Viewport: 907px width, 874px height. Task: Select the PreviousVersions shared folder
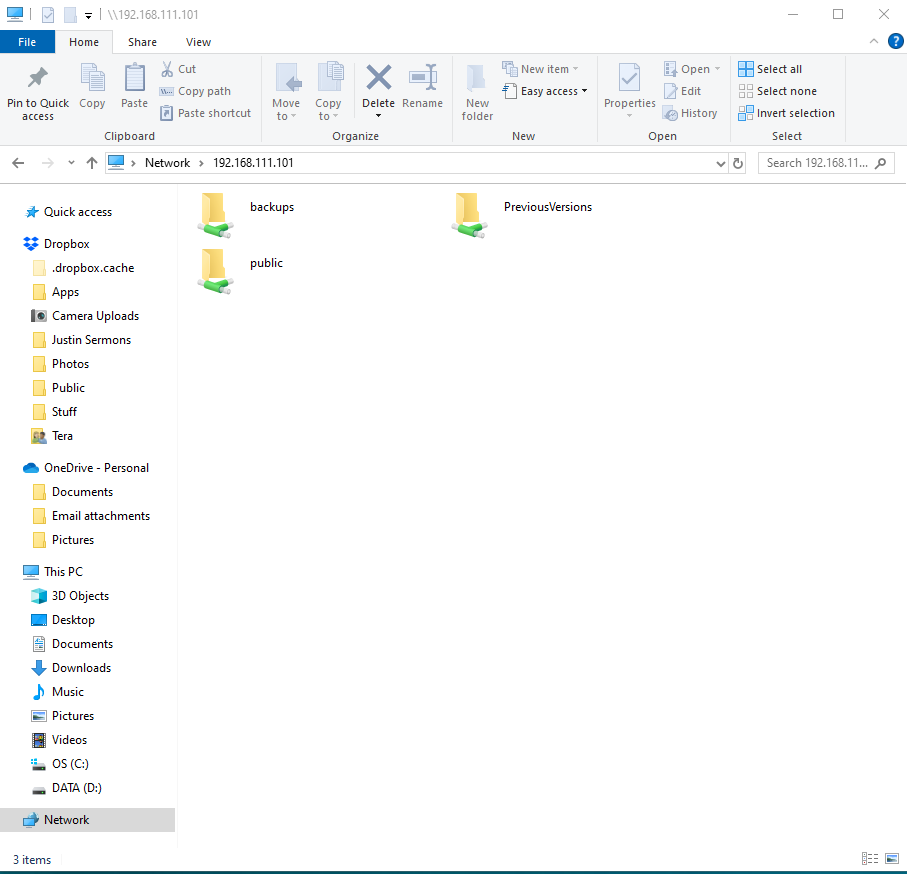(521, 215)
